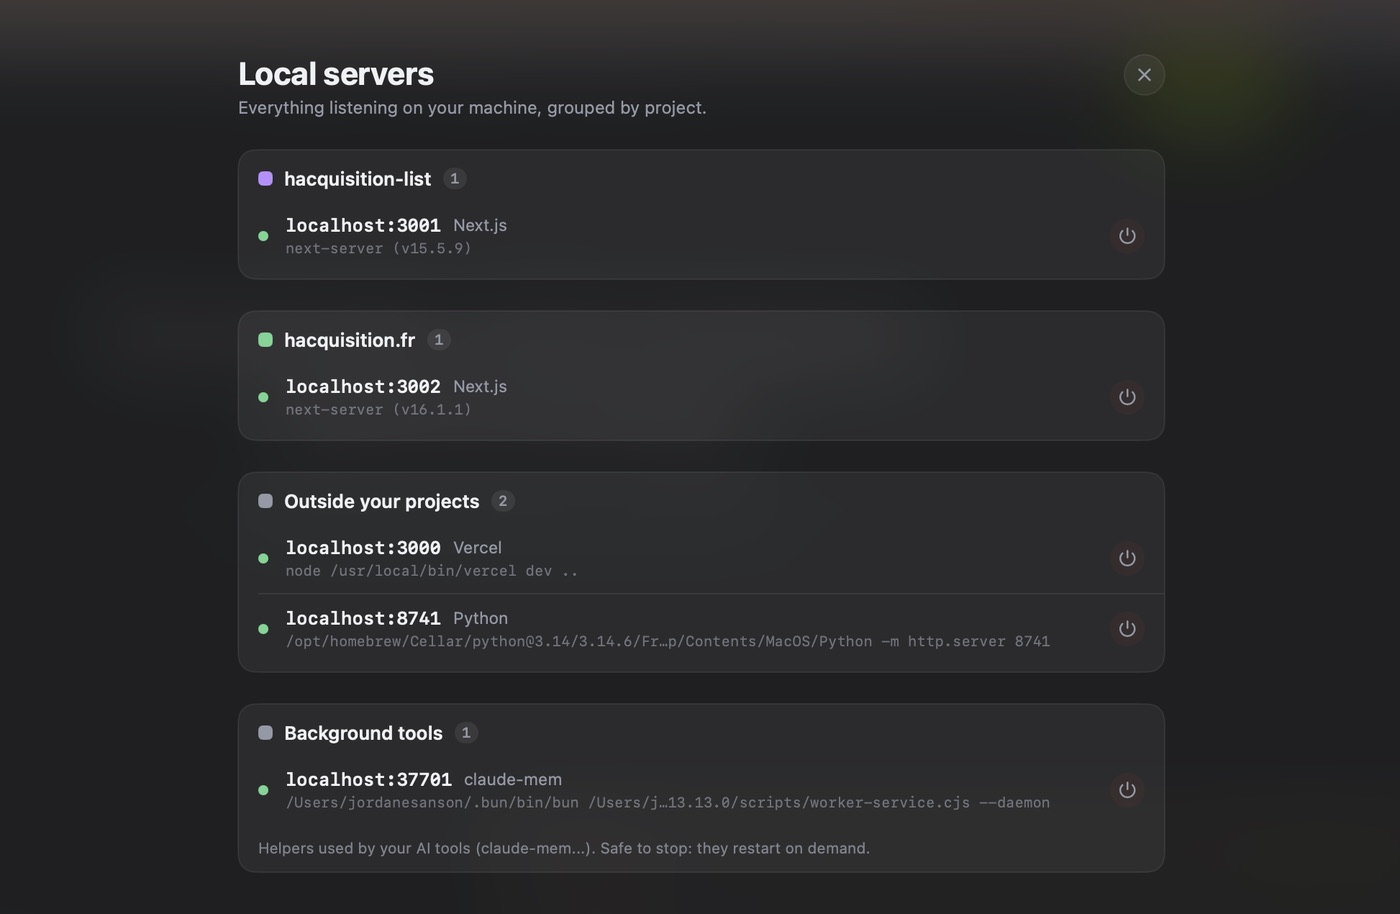1400x914 pixels.
Task: Stop the localhost:3002 server power icon
Action: pyautogui.click(x=1127, y=397)
